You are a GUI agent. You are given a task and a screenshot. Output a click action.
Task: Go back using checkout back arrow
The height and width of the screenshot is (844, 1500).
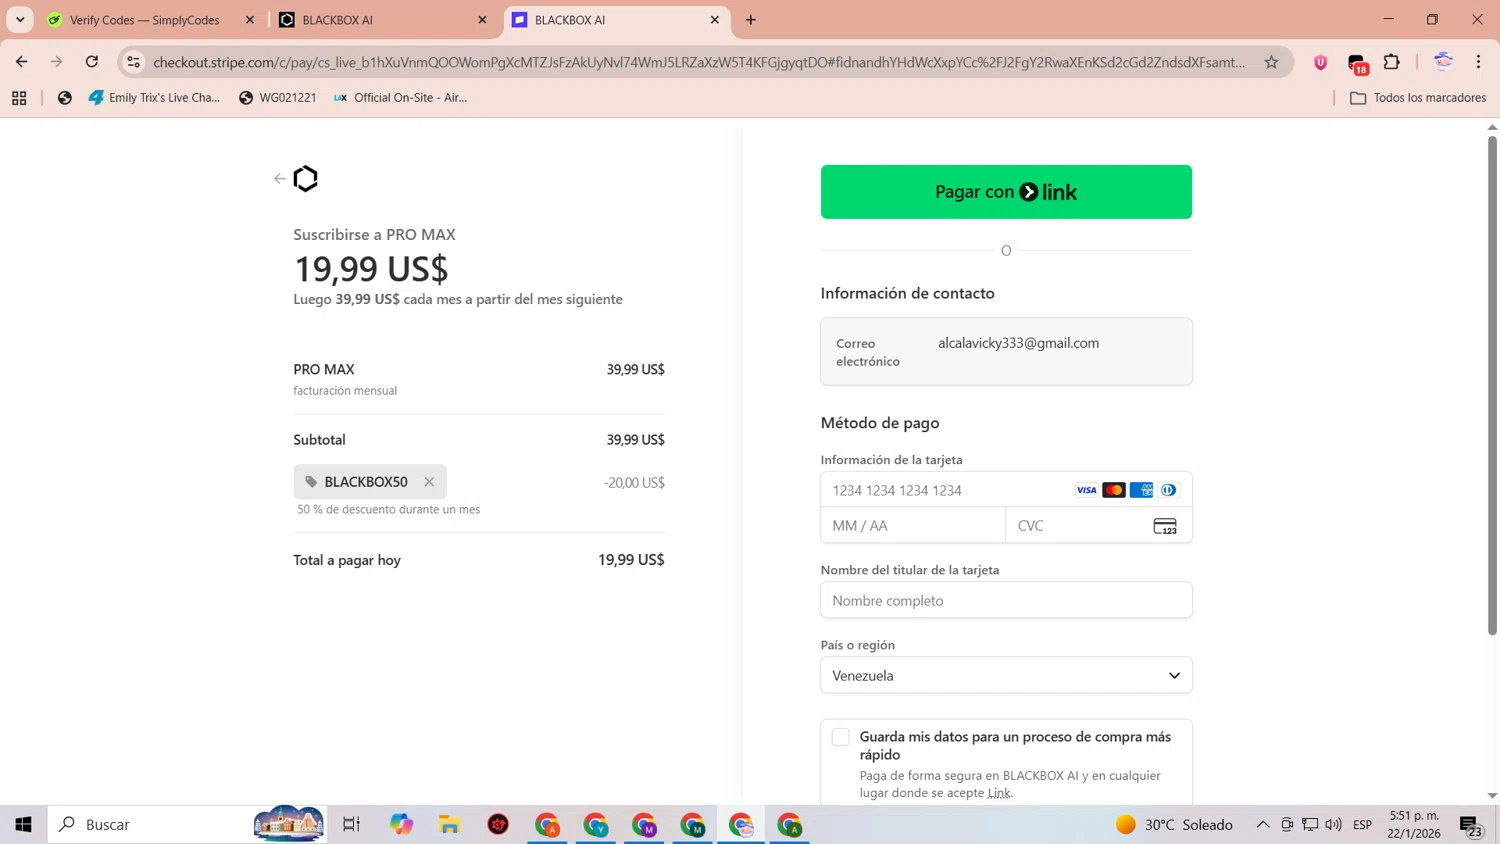[x=279, y=179]
